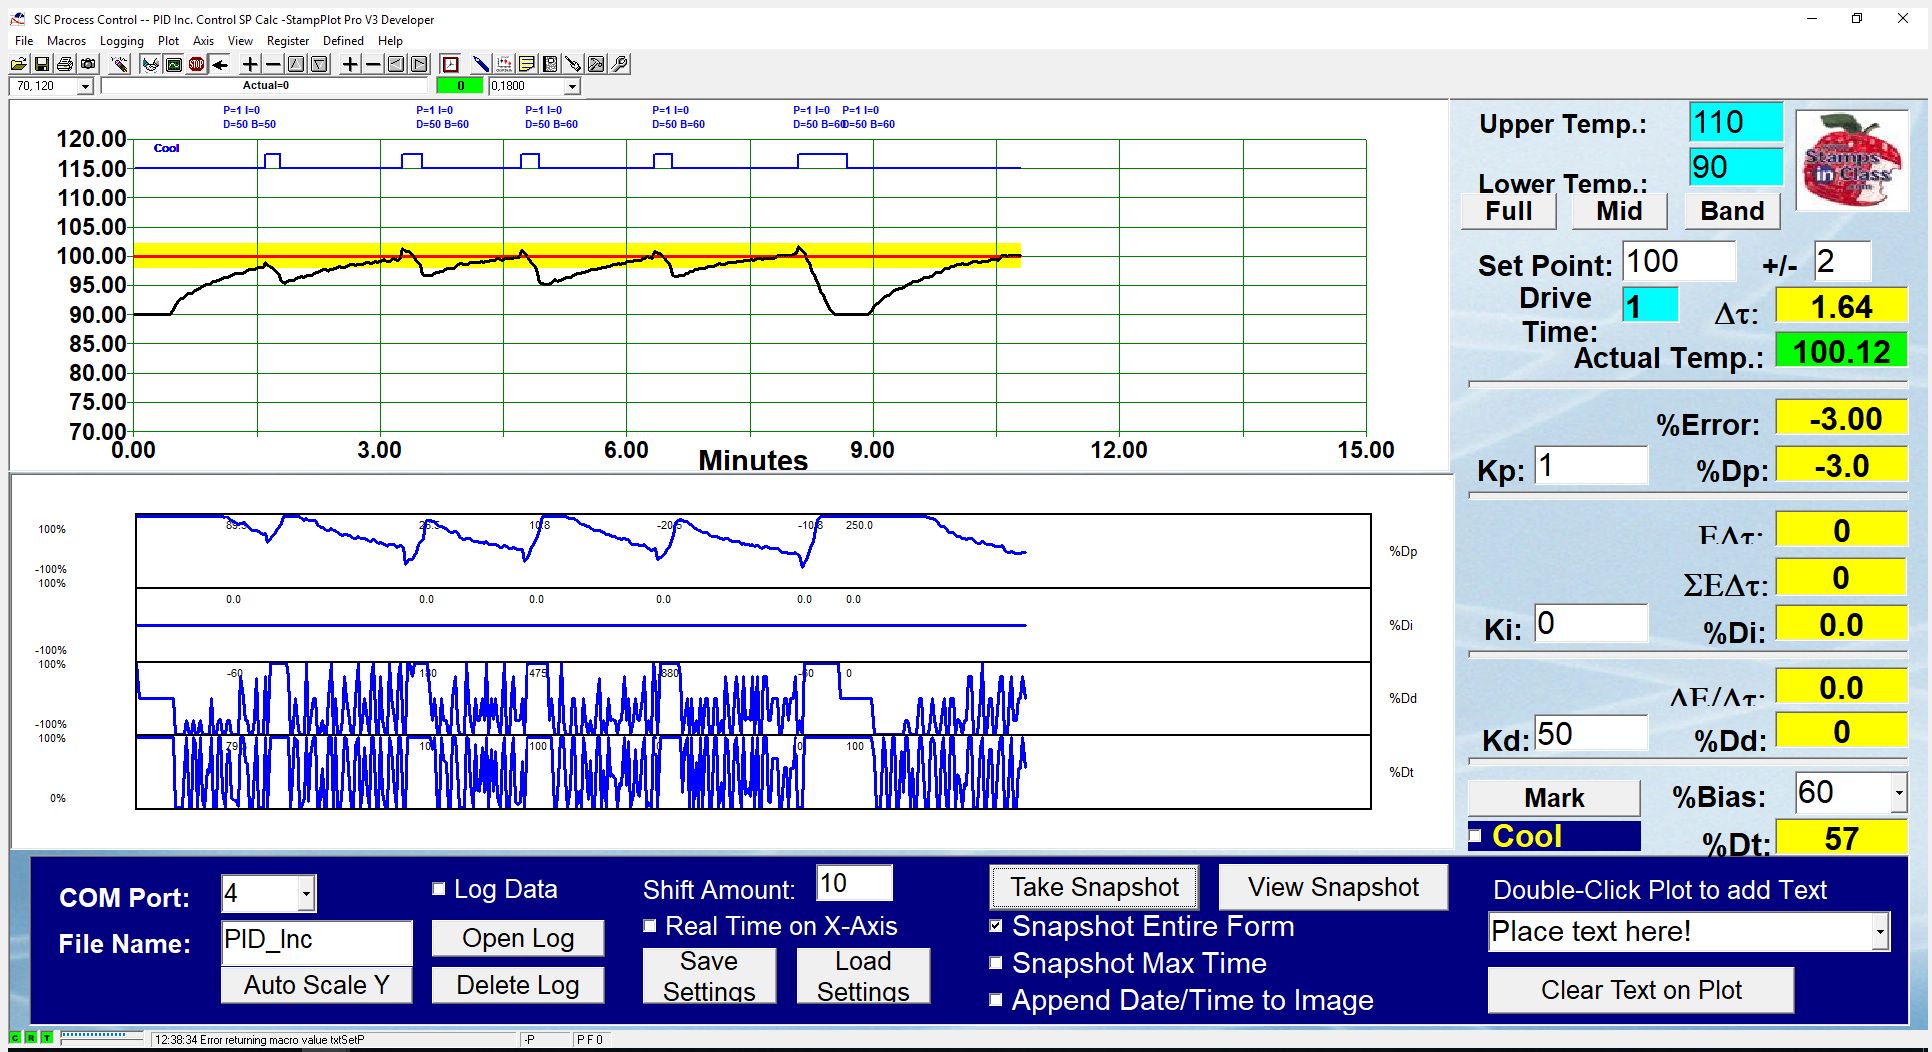The image size is (1932, 1052).
Task: Click the Save floppy disk icon
Action: [42, 64]
